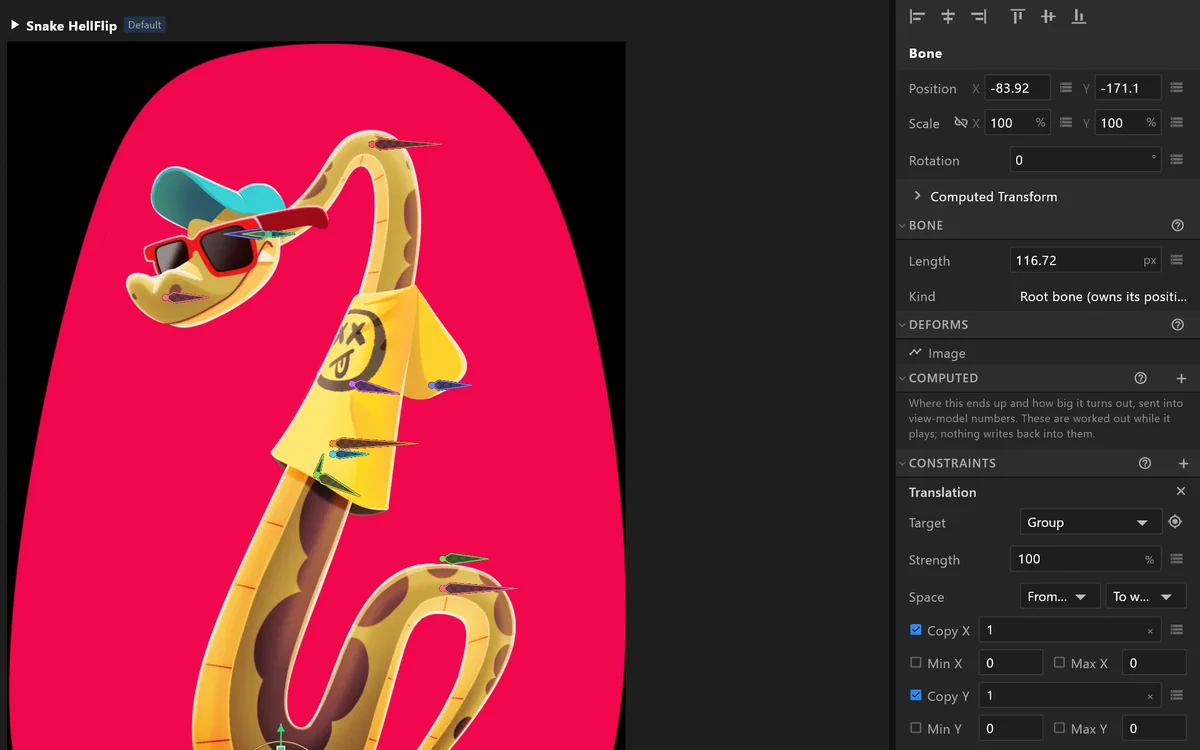Click the Strength percent field
This screenshot has height=750, width=1200.
(1085, 559)
